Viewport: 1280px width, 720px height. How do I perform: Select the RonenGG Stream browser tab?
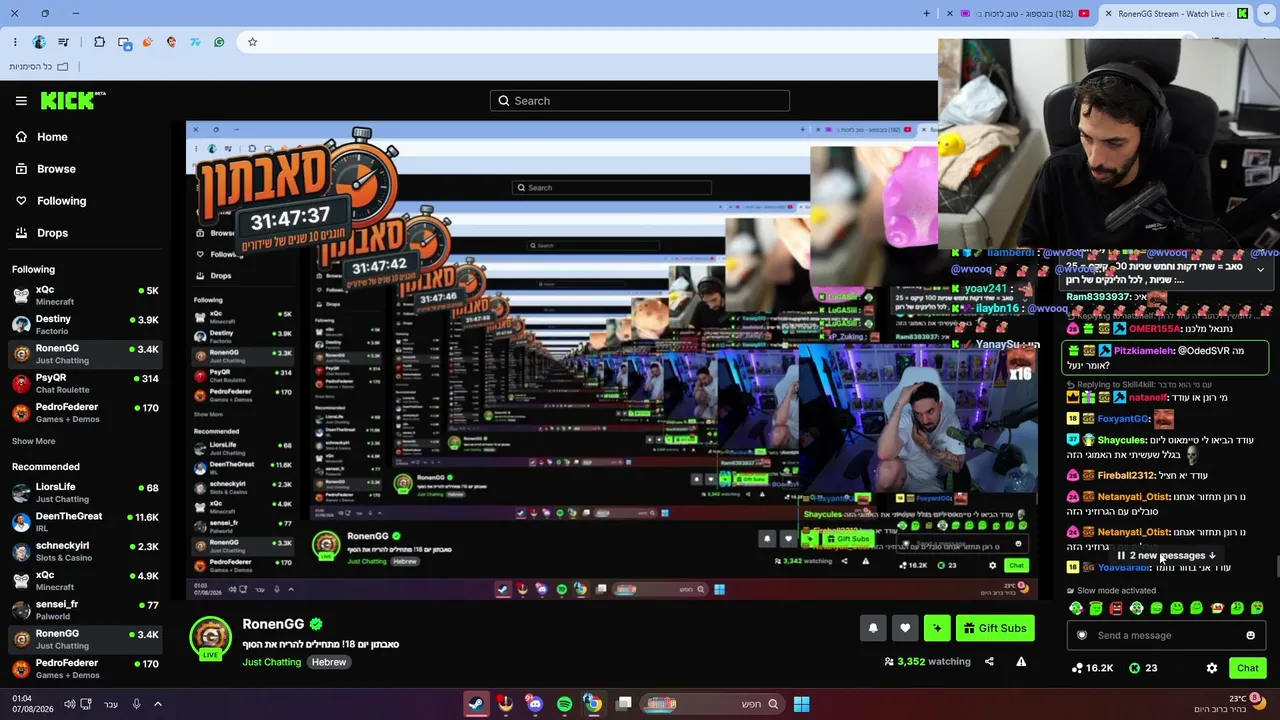1176,14
